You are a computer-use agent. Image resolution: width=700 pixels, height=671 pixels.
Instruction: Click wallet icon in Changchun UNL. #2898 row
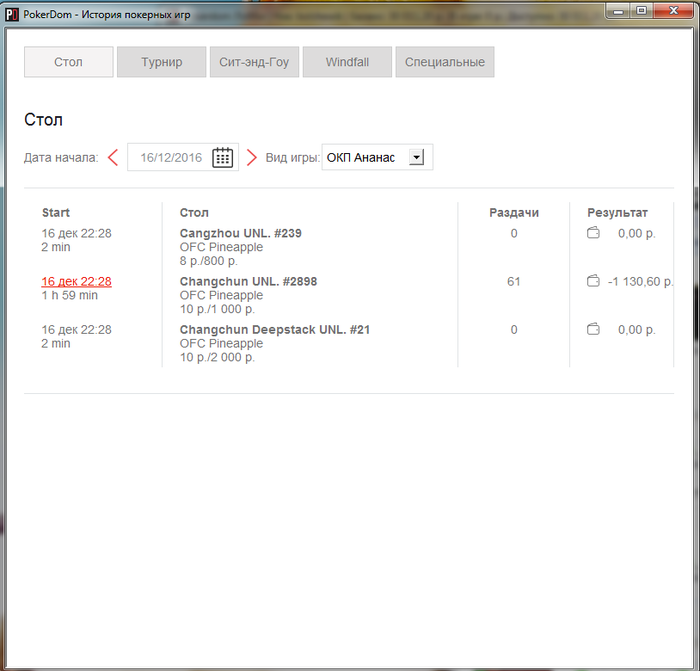pos(593,281)
